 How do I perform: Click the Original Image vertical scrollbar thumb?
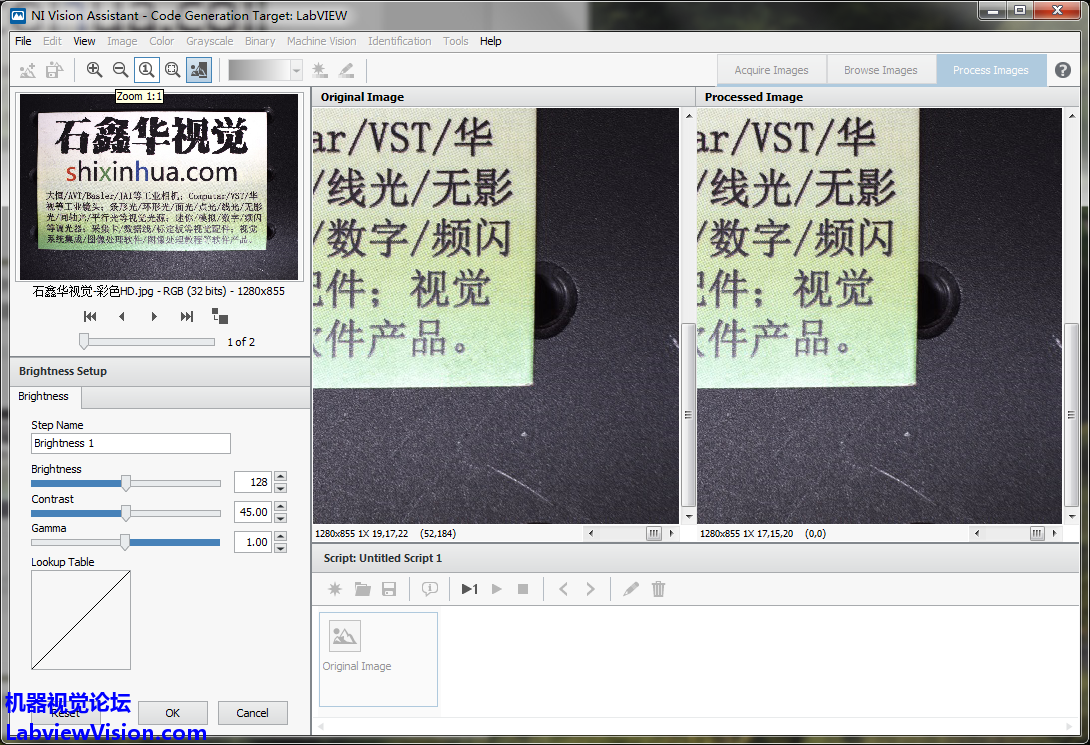pyautogui.click(x=688, y=415)
